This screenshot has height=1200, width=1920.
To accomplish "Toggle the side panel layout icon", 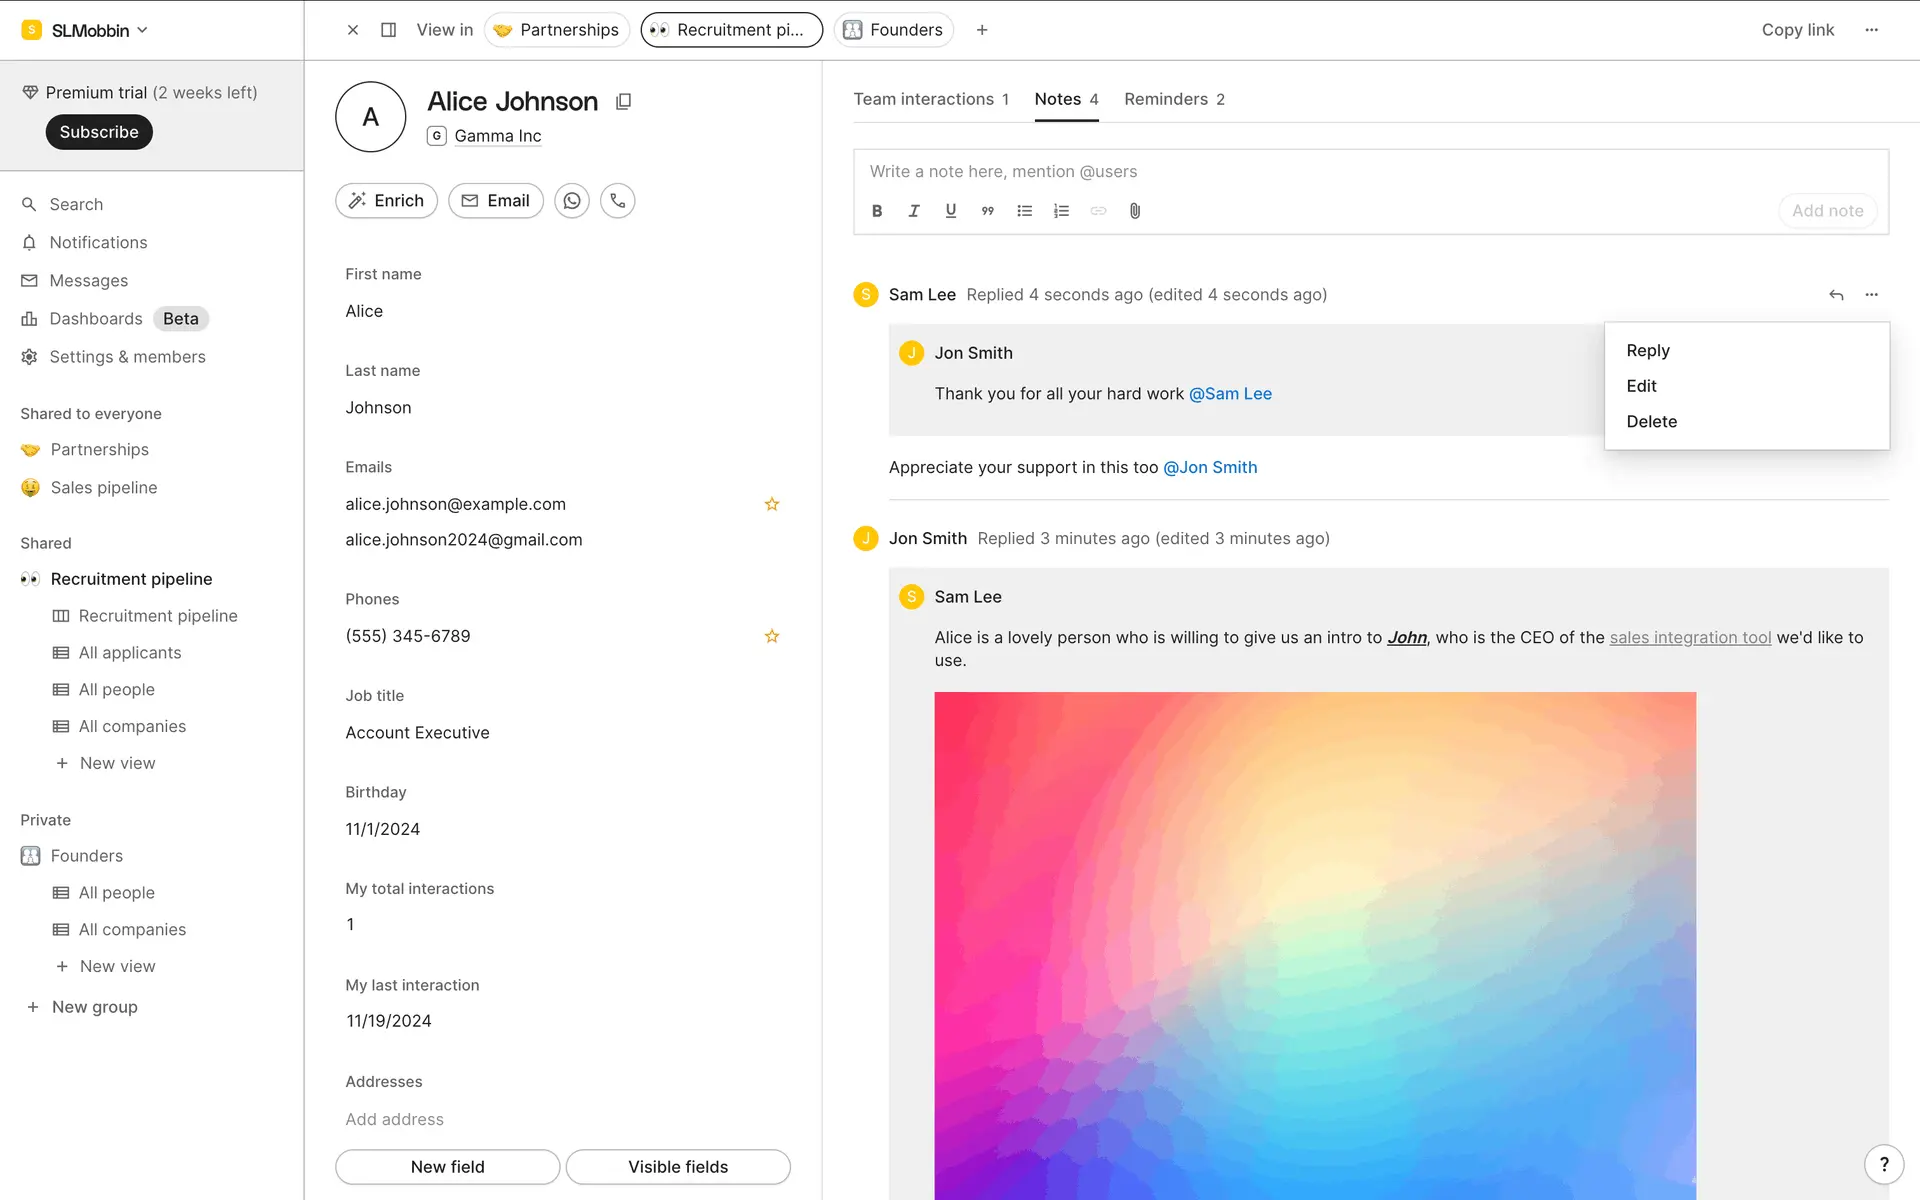I will pos(389,30).
